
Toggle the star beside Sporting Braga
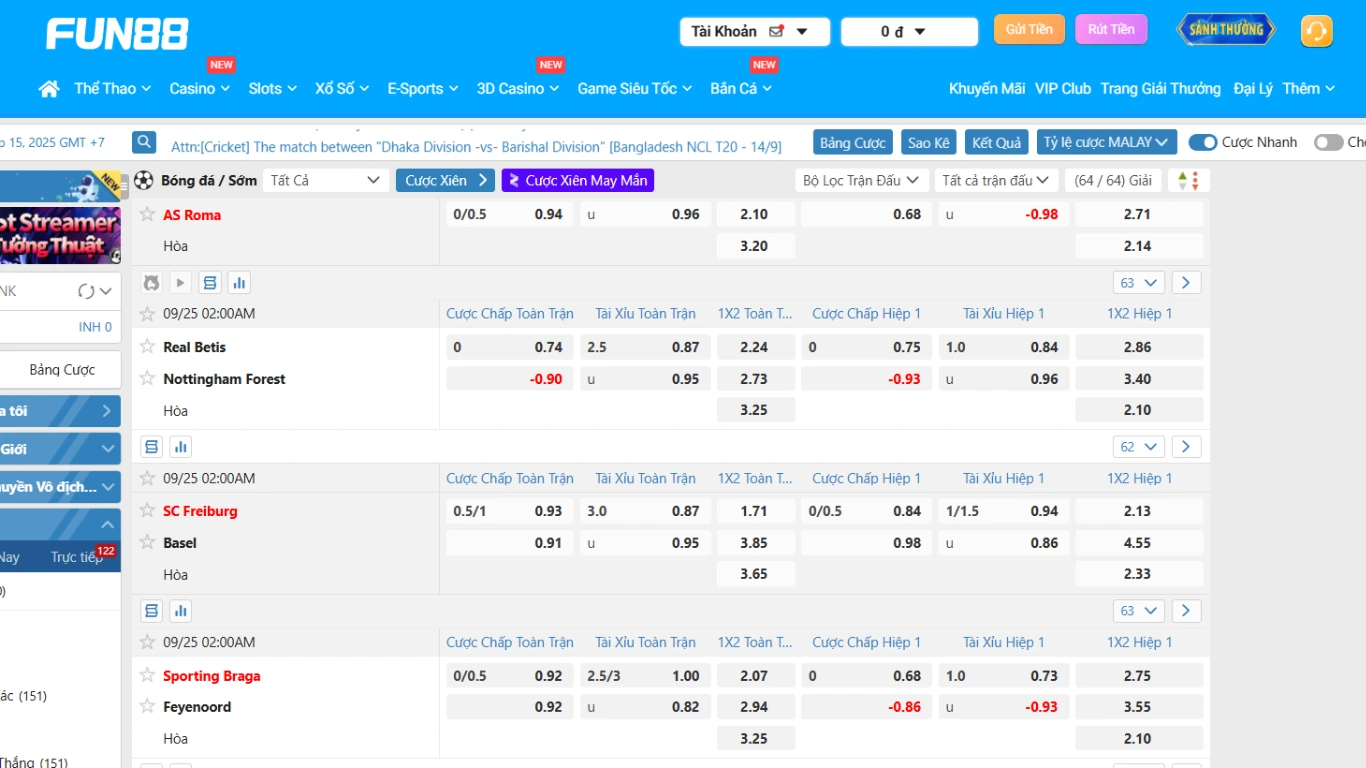[x=148, y=675]
